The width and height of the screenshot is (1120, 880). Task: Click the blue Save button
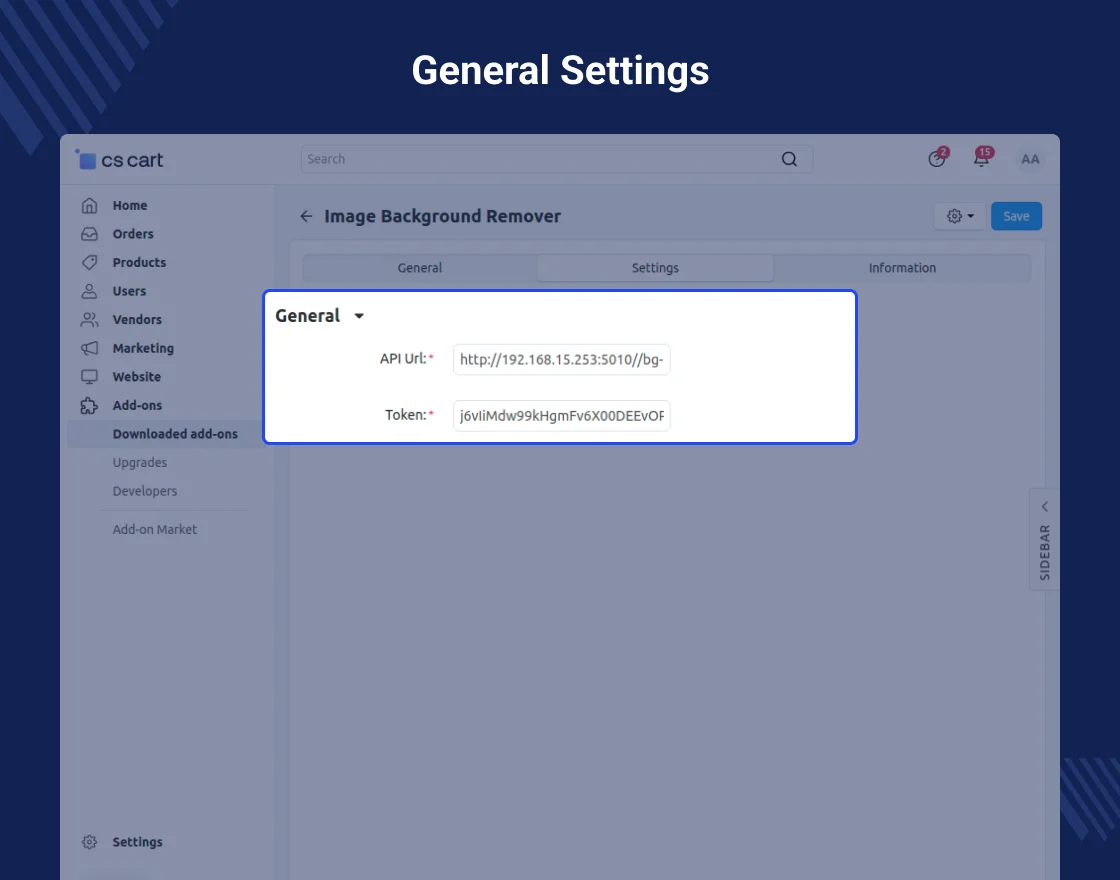pos(1016,217)
